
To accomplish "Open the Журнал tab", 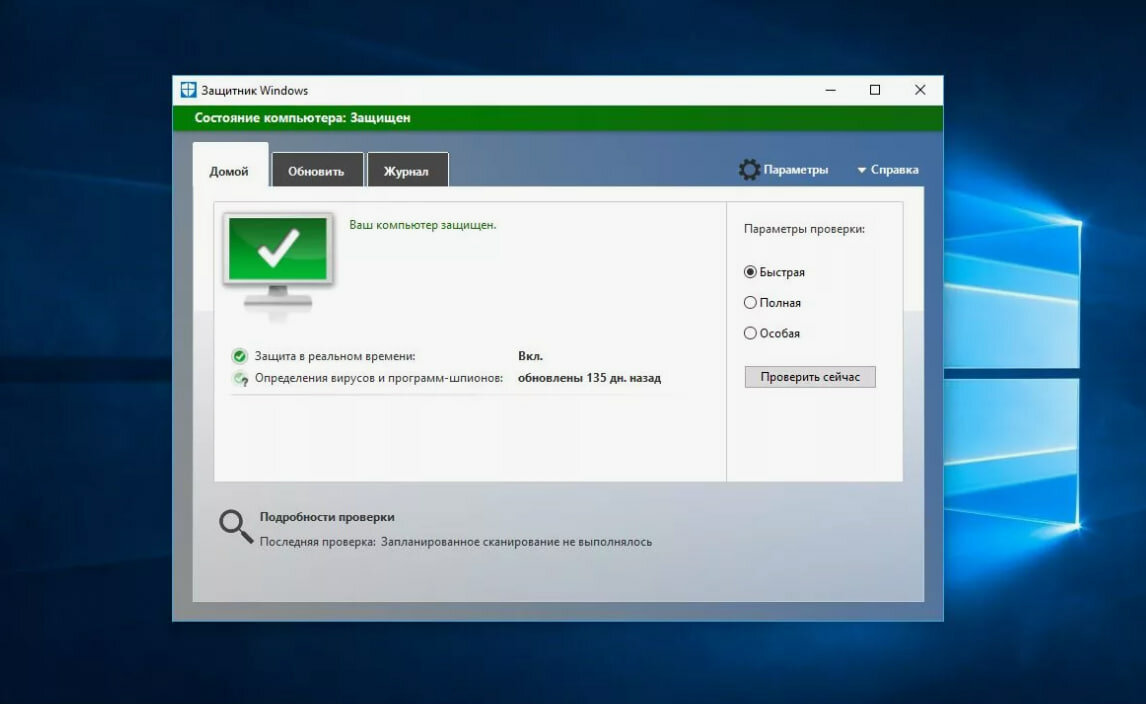I will [406, 171].
